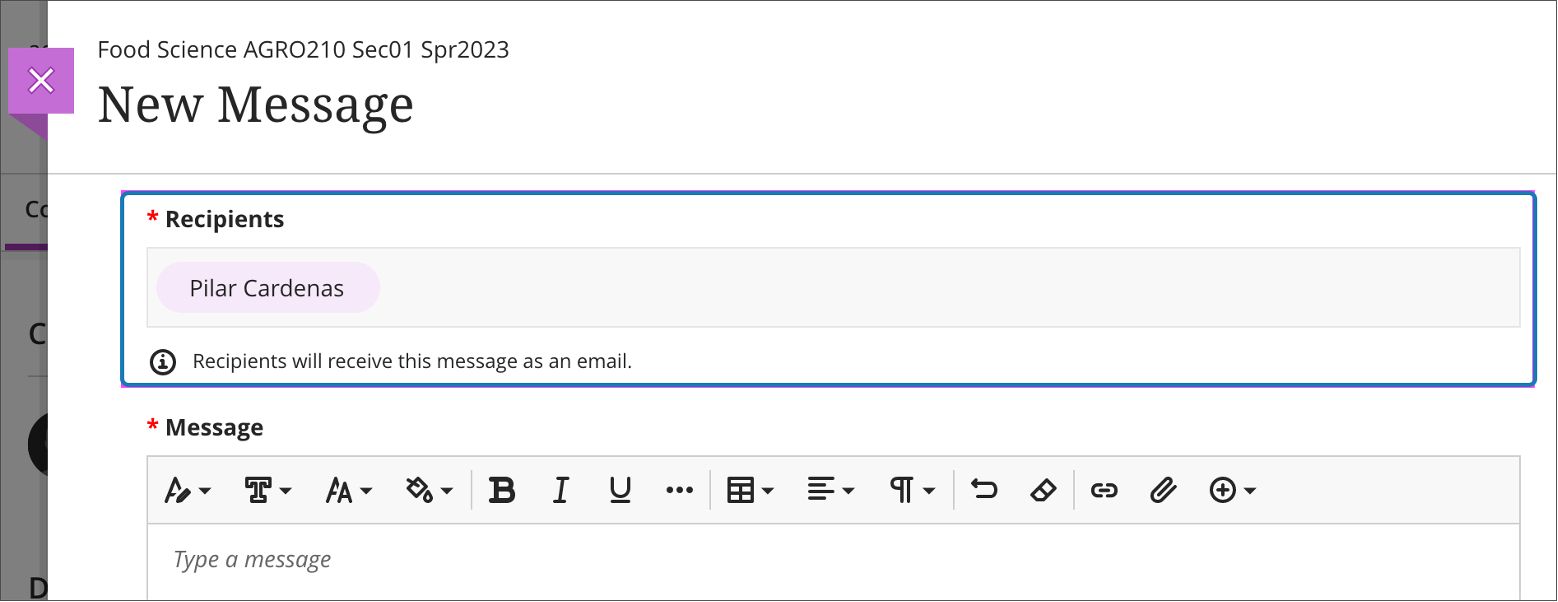This screenshot has width=1558, height=602.
Task: Click the Undo icon
Action: pos(984,490)
